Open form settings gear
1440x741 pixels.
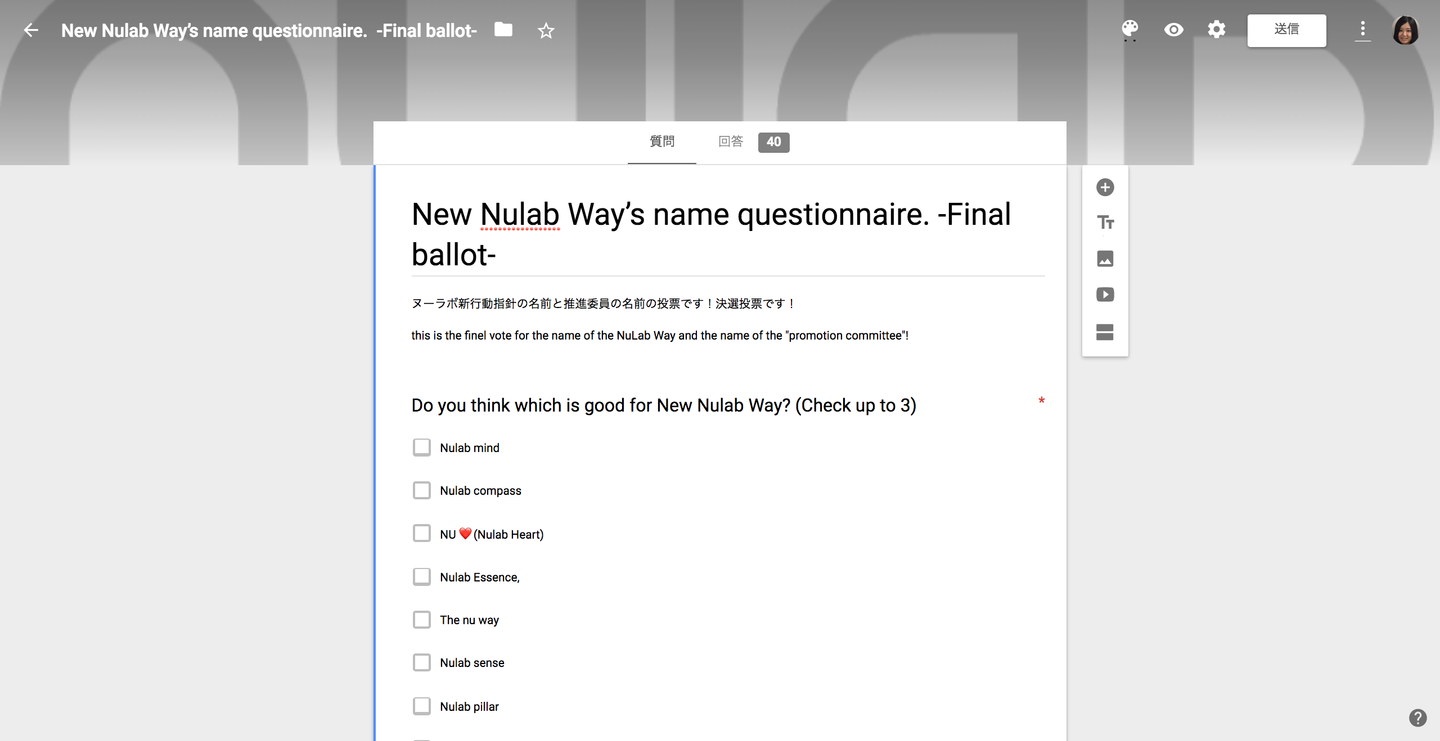(1216, 30)
